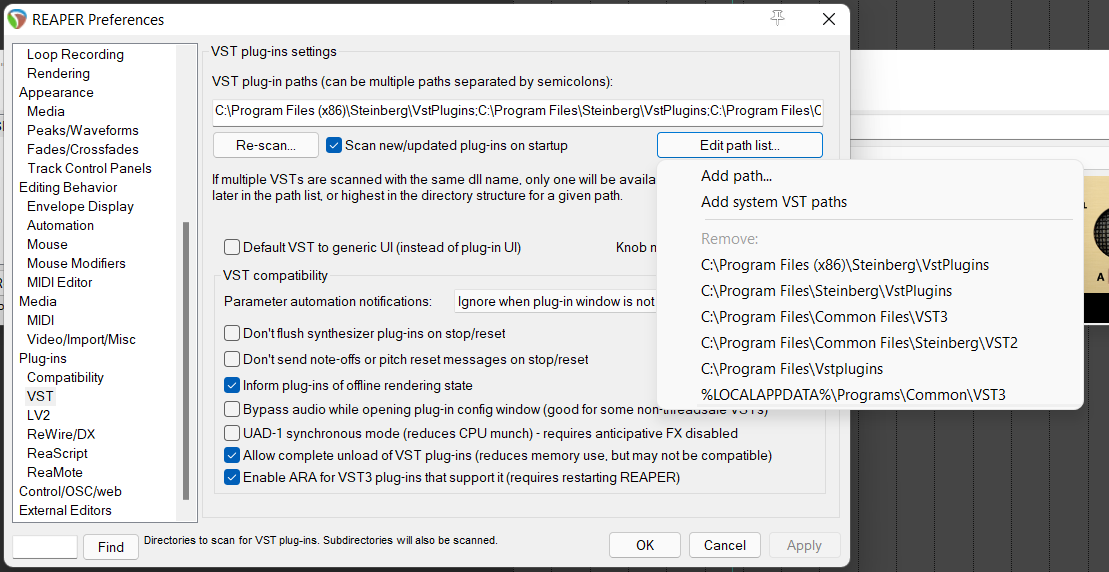Open ReWire/DX settings page

(x=61, y=434)
